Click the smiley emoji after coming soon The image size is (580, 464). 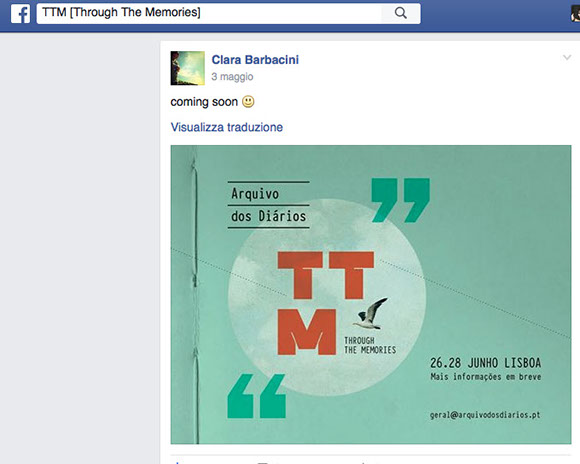click(248, 101)
